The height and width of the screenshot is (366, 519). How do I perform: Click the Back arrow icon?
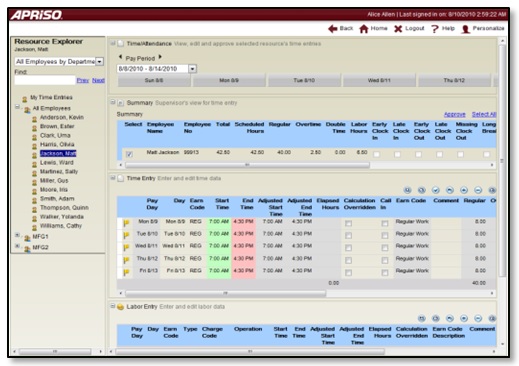tap(332, 29)
